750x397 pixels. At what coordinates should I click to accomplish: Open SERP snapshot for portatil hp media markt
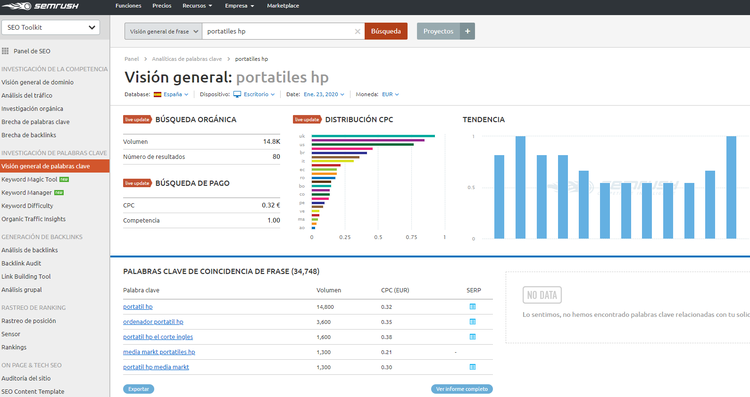point(473,367)
